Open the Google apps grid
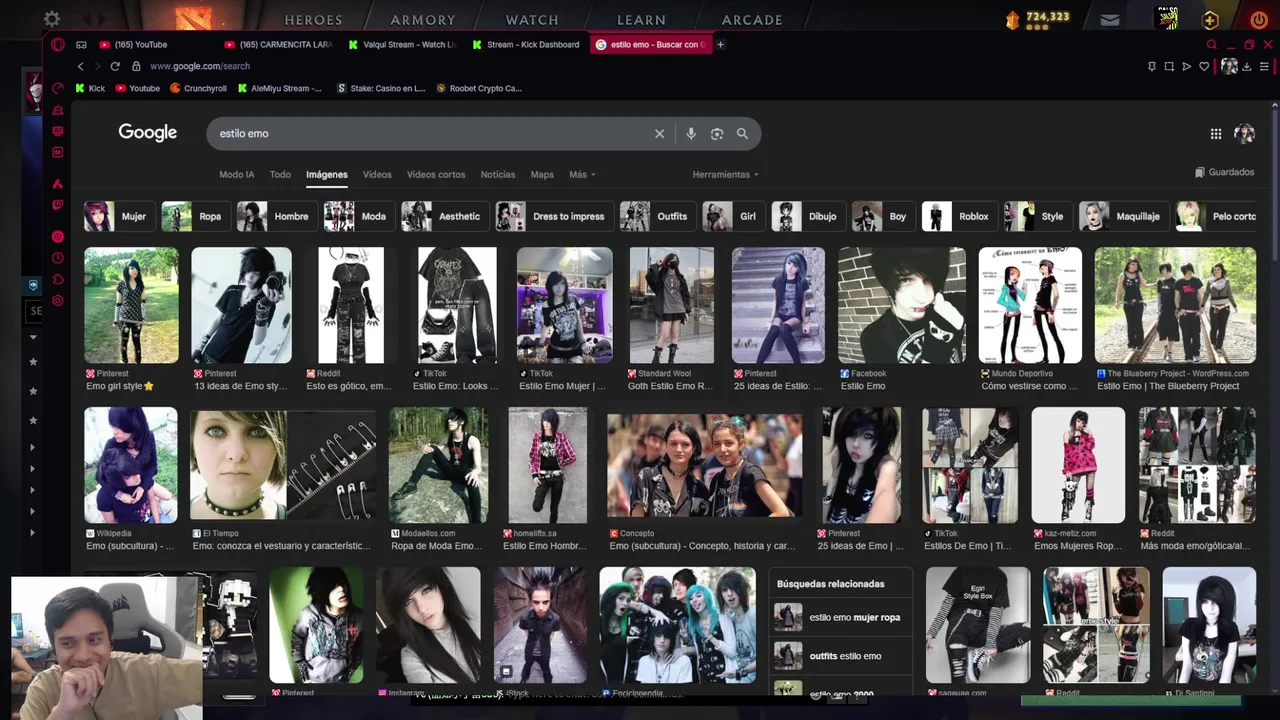 pos(1215,134)
